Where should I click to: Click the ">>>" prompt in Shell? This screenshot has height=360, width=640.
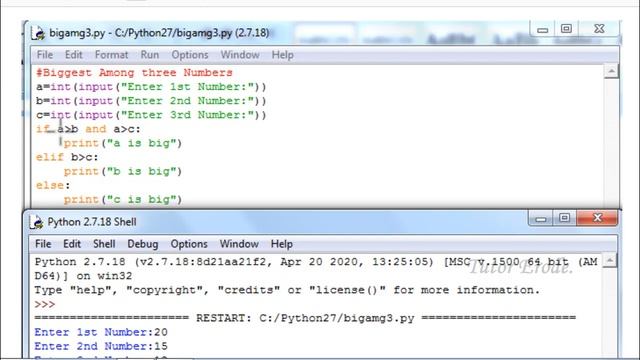(45, 304)
